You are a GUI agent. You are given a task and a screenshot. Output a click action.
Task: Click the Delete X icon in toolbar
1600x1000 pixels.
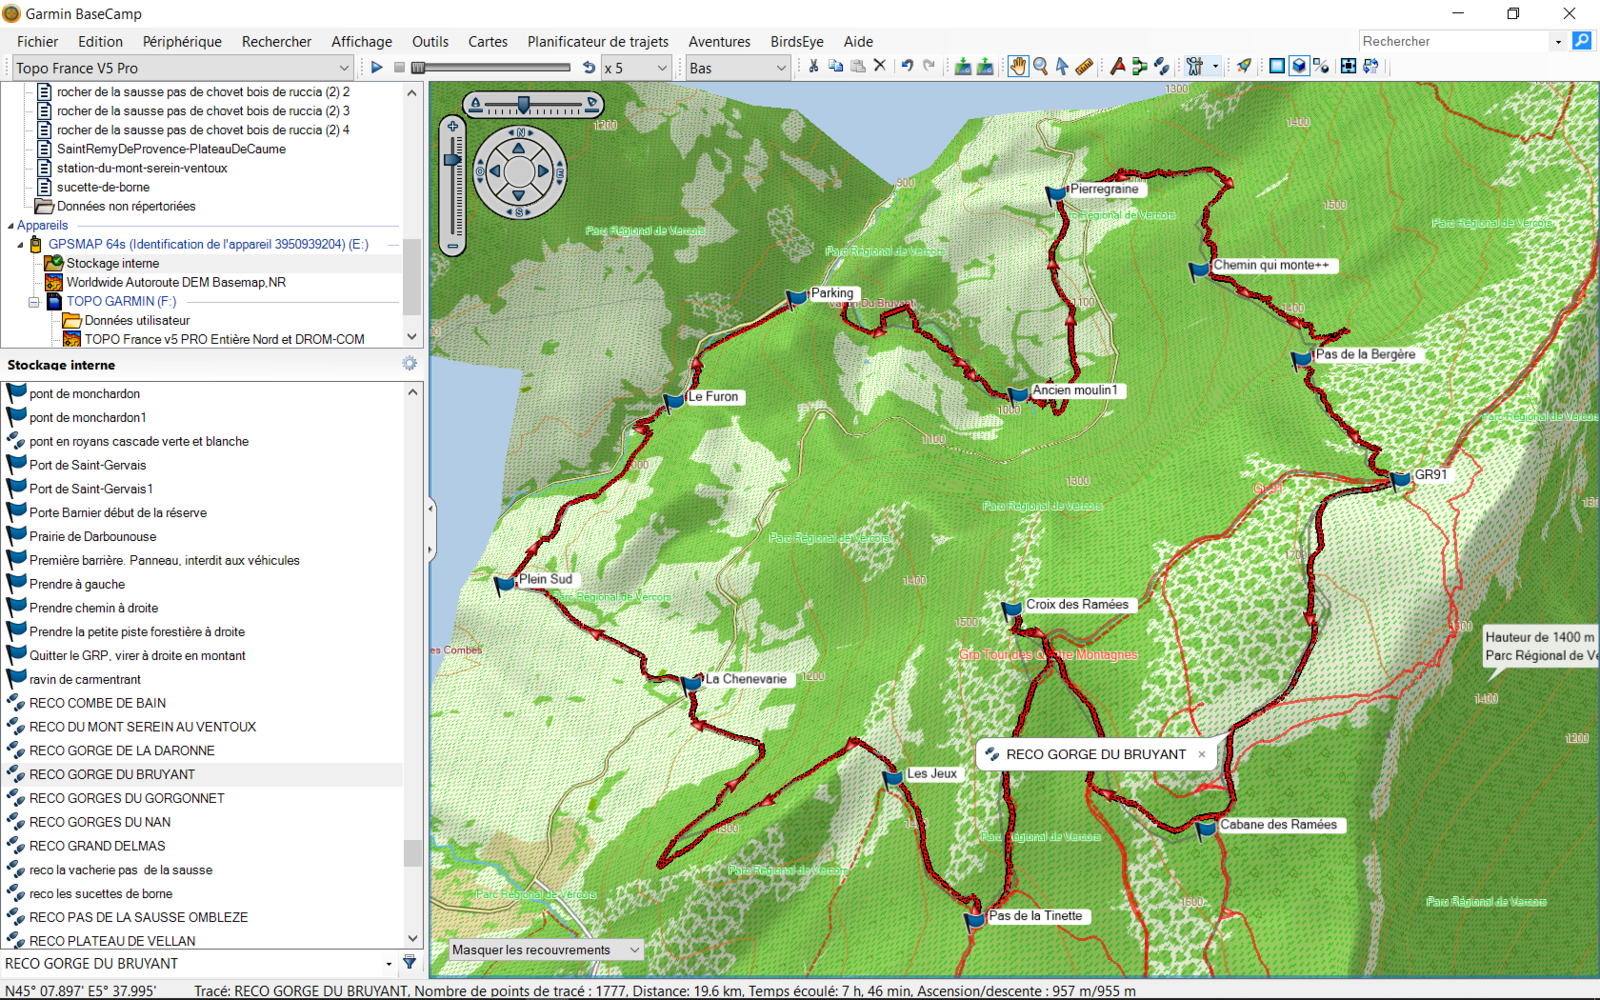click(880, 66)
